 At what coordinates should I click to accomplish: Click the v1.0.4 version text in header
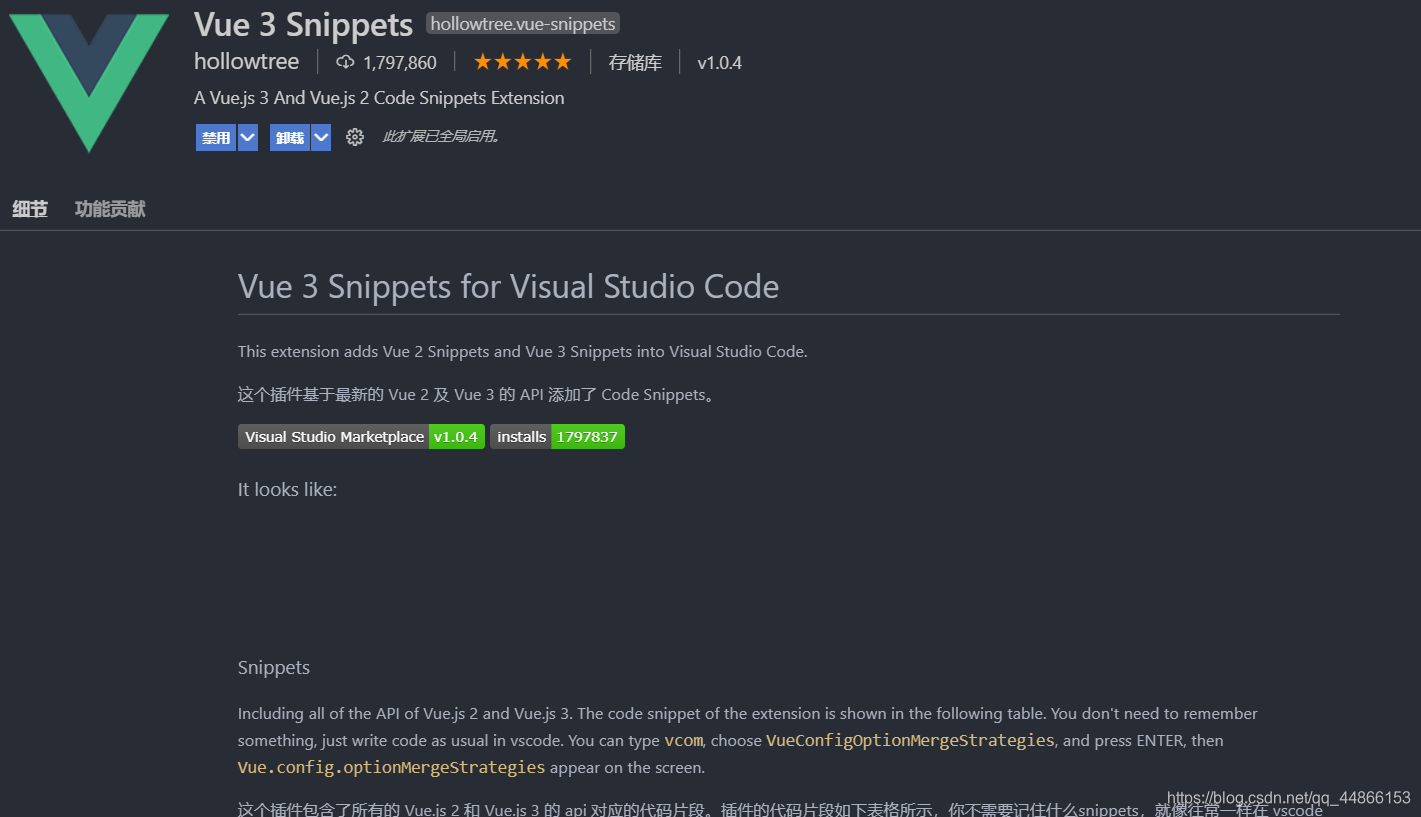(720, 62)
